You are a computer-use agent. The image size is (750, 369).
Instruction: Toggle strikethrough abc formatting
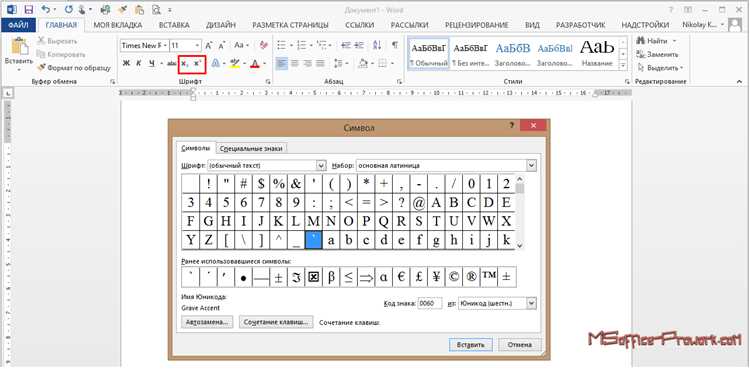coord(172,63)
